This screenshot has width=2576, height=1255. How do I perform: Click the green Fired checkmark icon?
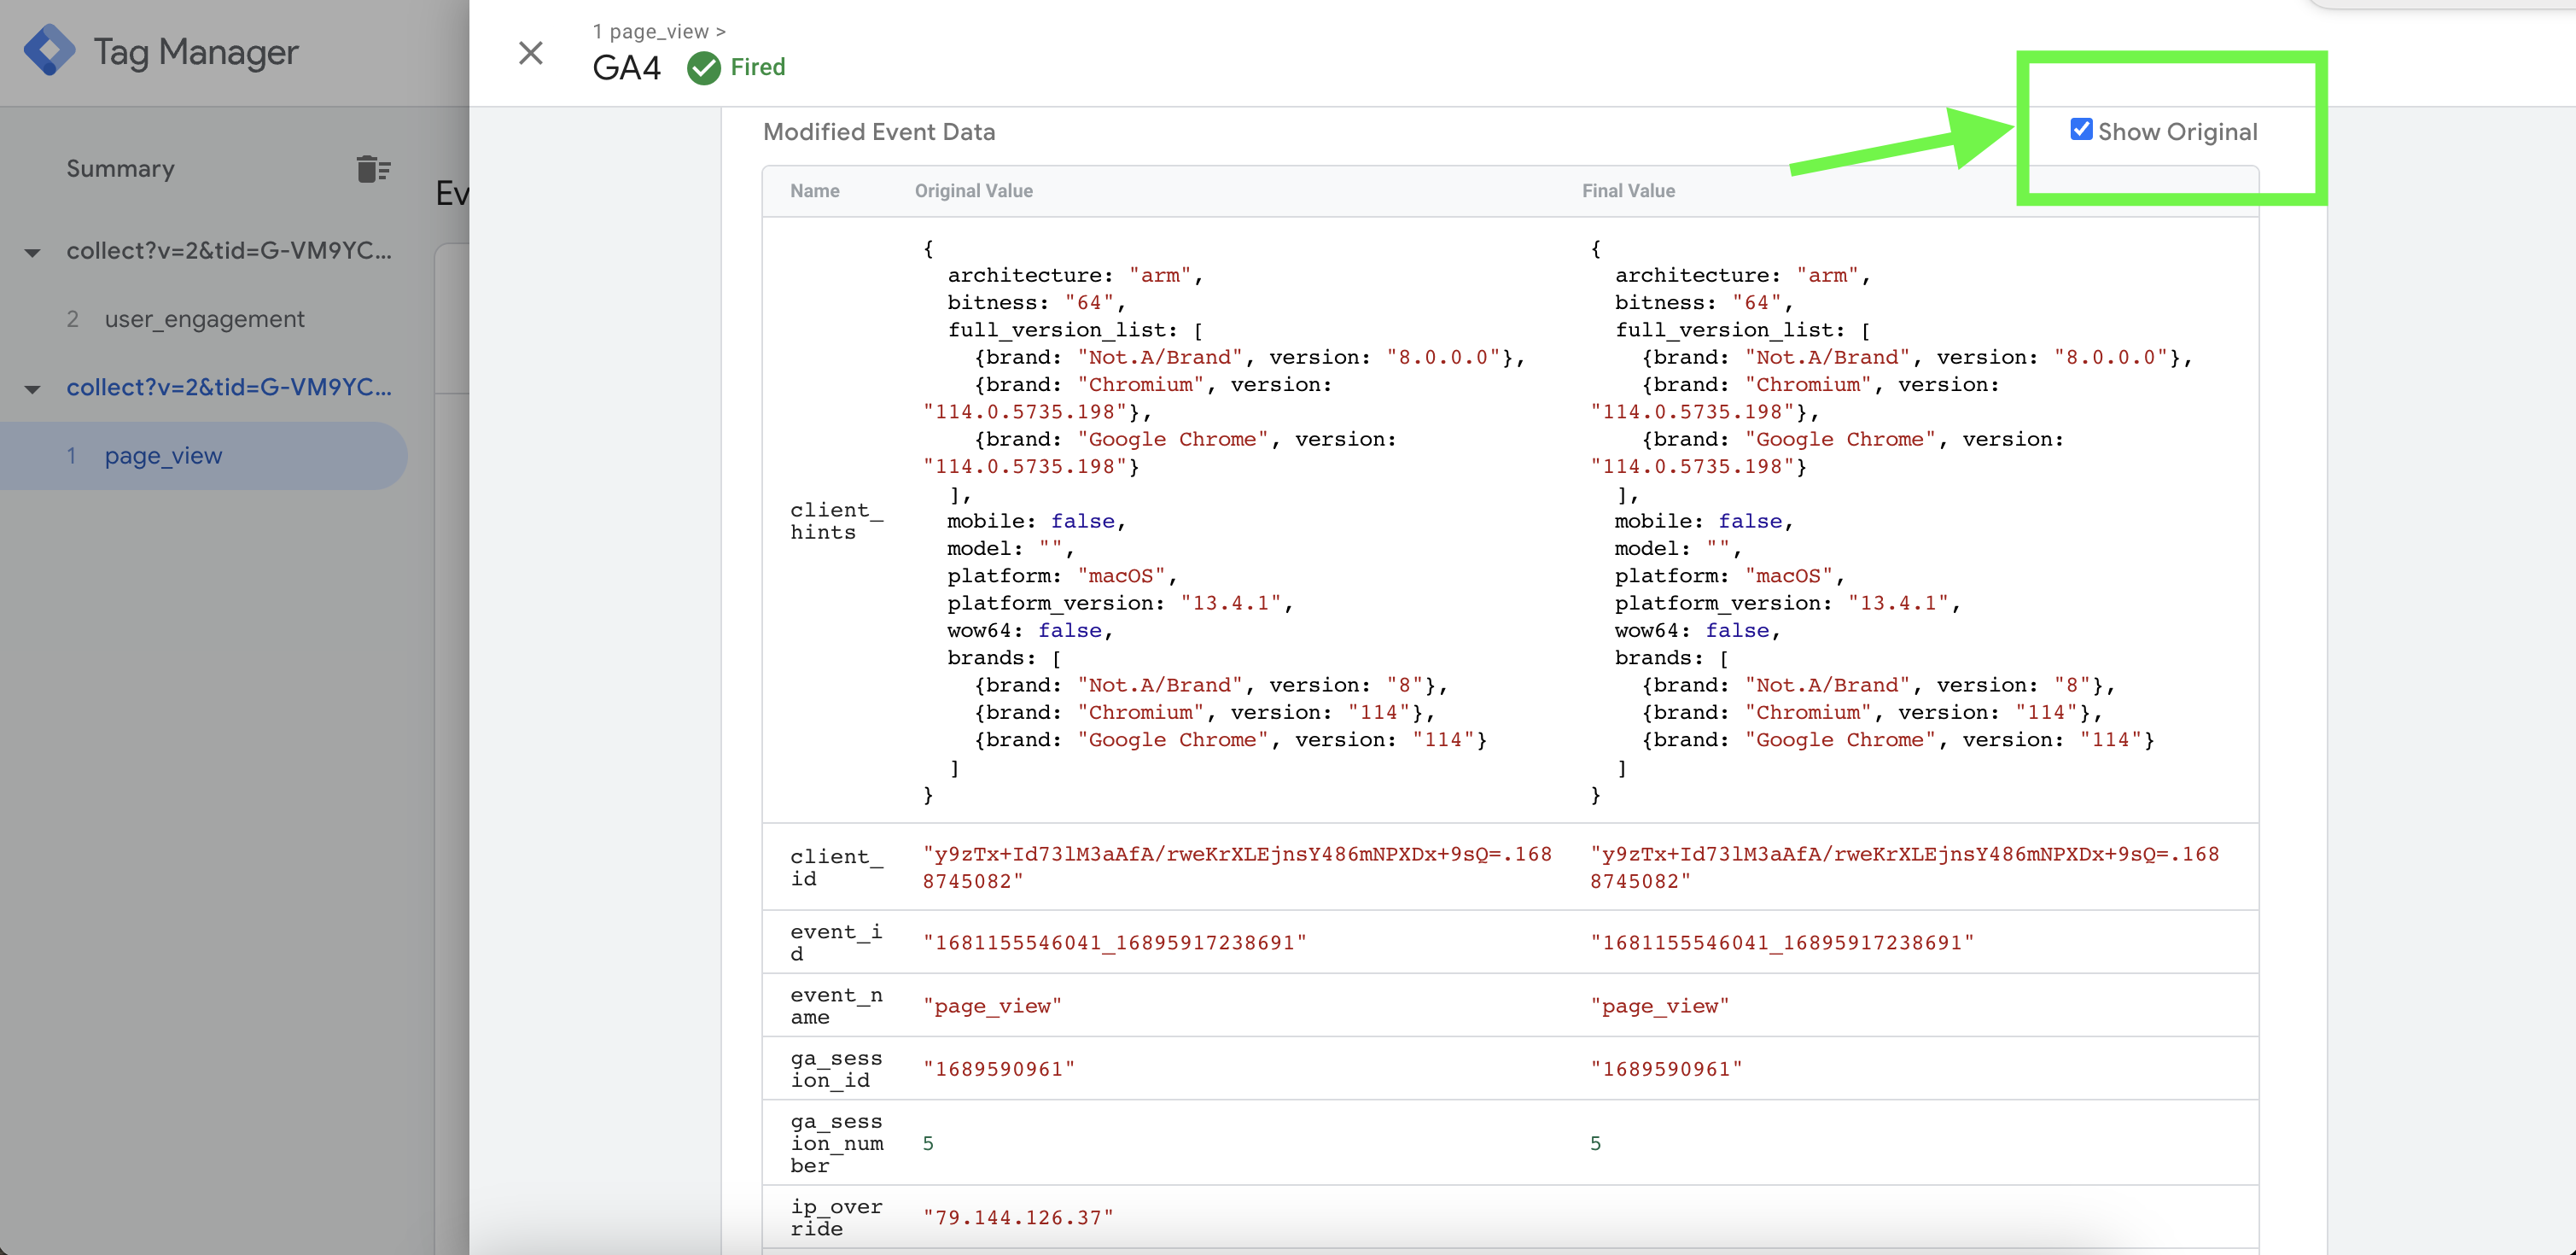click(x=704, y=68)
